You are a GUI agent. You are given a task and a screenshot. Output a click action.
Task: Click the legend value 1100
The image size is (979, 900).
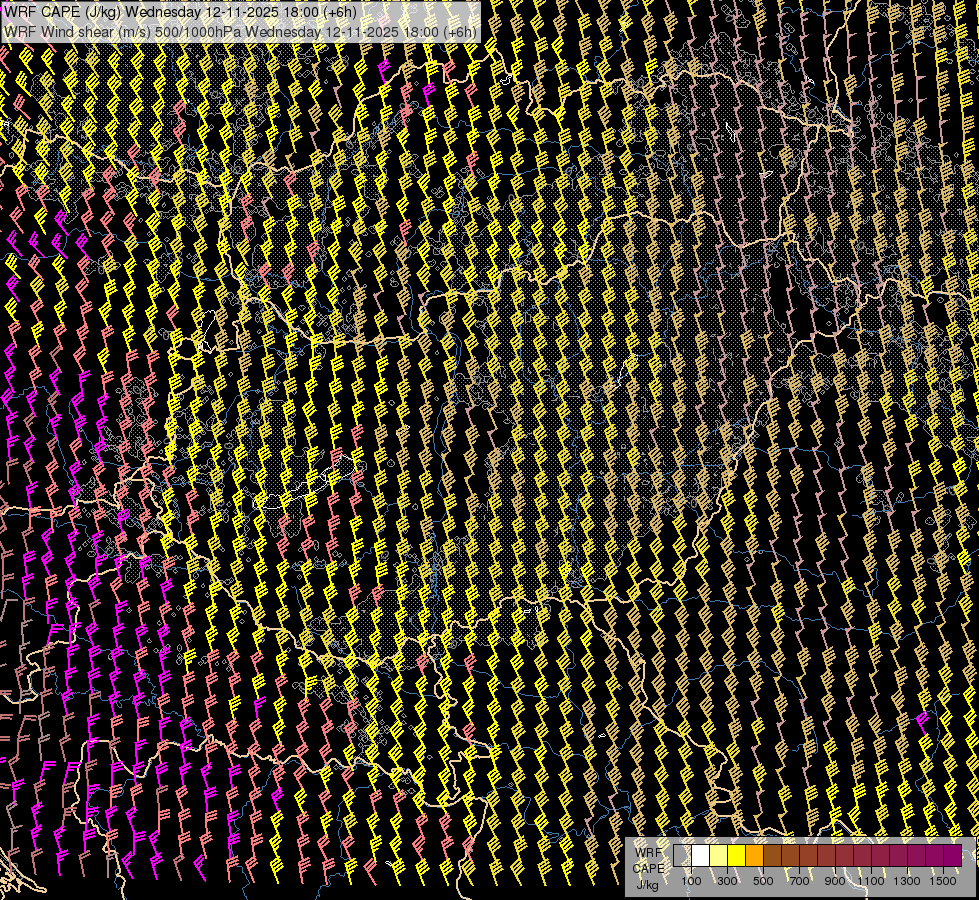[x=870, y=881]
